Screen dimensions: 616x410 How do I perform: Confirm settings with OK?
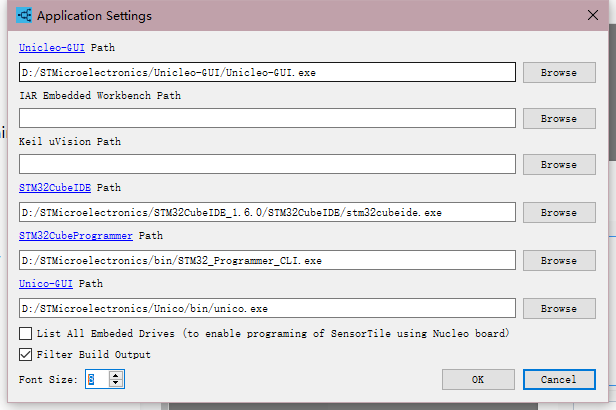tap(478, 379)
